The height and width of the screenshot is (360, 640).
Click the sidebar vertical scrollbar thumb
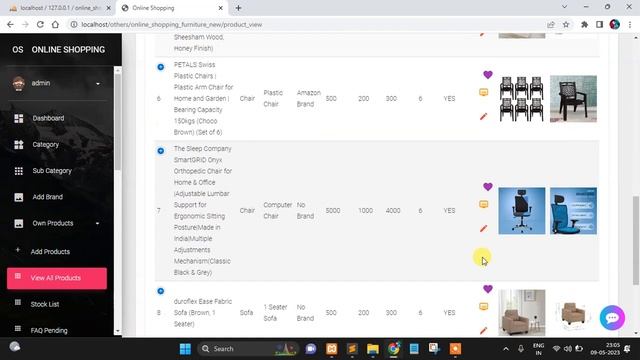(x=118, y=122)
